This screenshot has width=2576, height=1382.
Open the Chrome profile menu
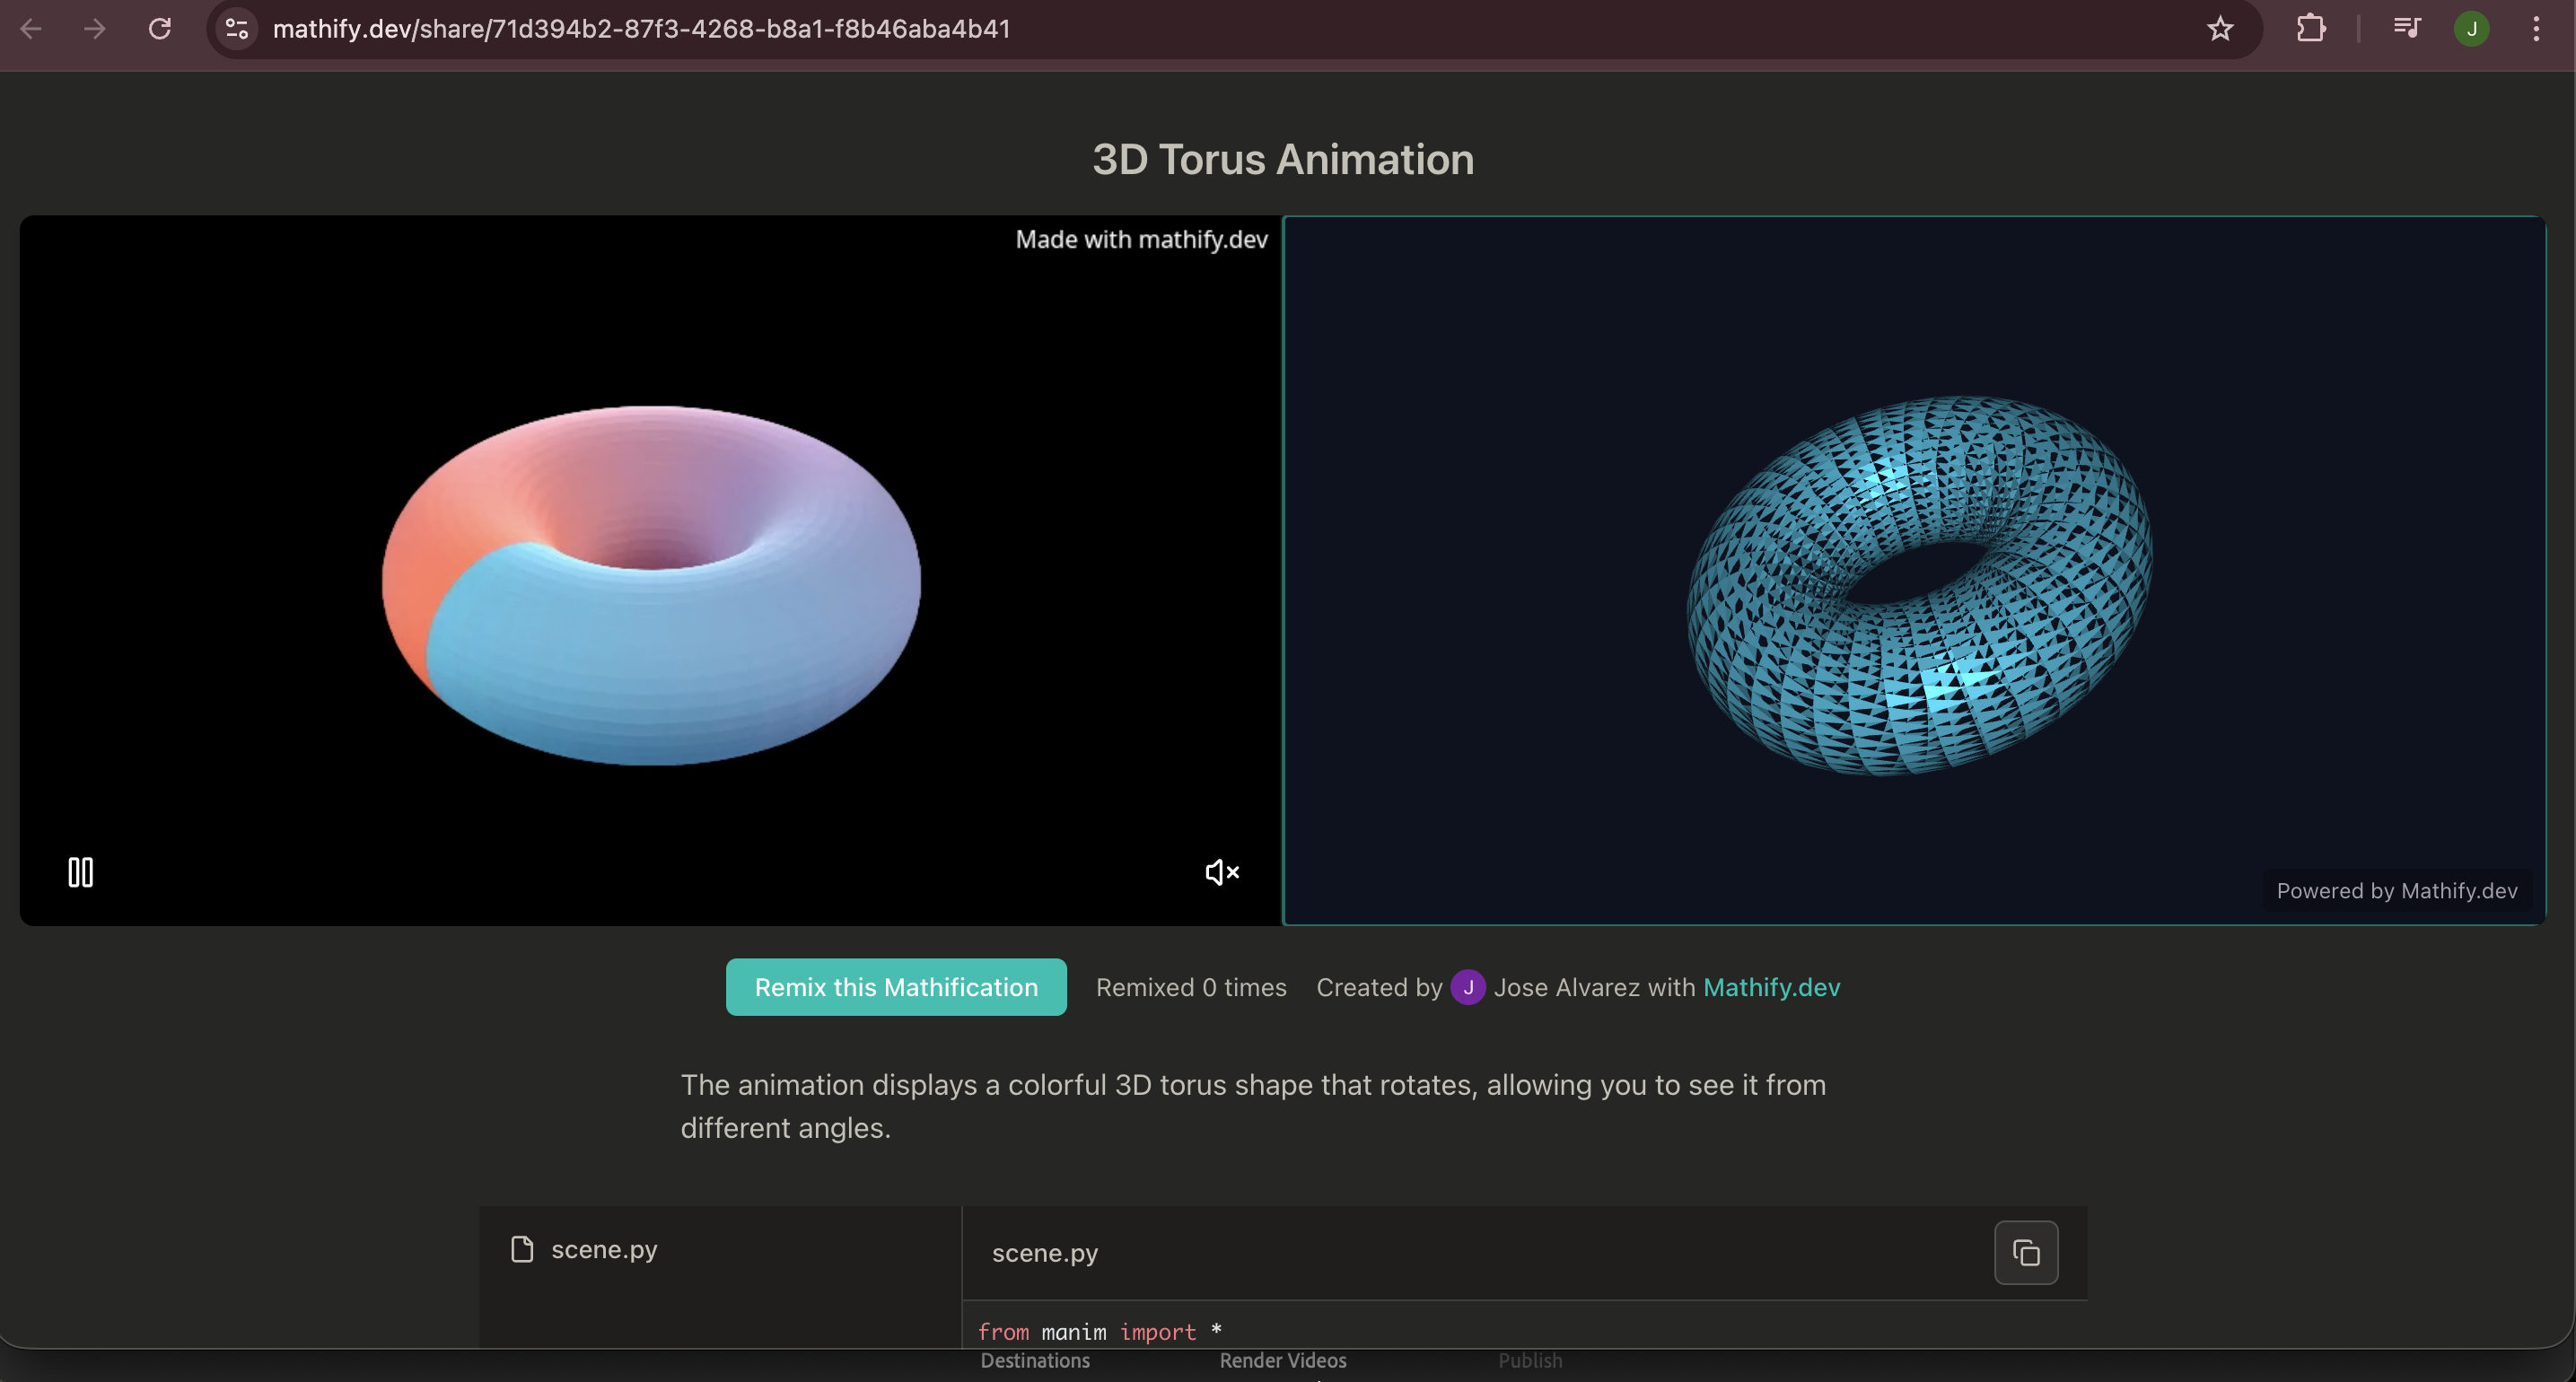pyautogui.click(x=2471, y=28)
